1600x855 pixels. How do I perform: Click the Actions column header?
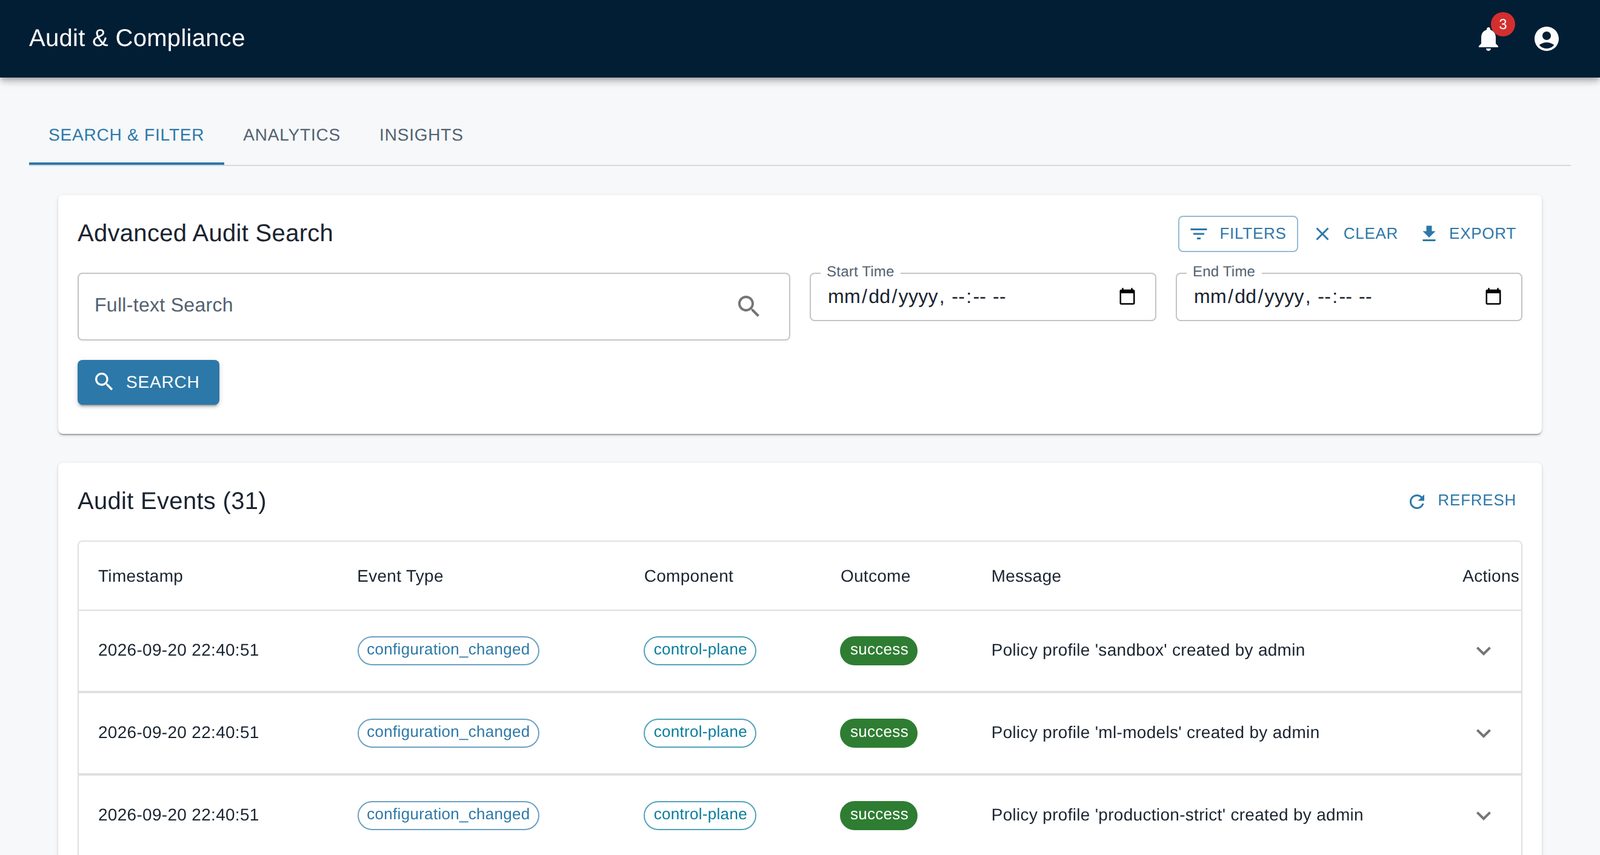(1490, 576)
